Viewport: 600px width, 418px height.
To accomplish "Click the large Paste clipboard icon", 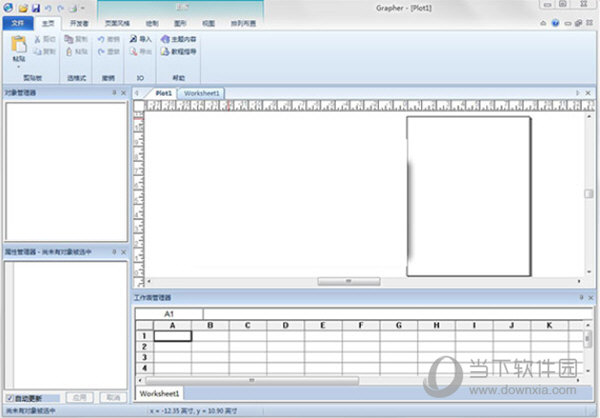I will (18, 44).
